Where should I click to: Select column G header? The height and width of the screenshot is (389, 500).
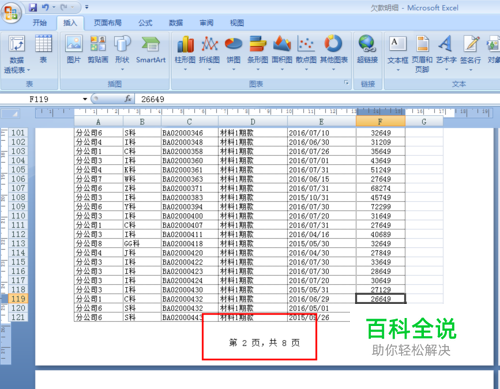[424, 122]
